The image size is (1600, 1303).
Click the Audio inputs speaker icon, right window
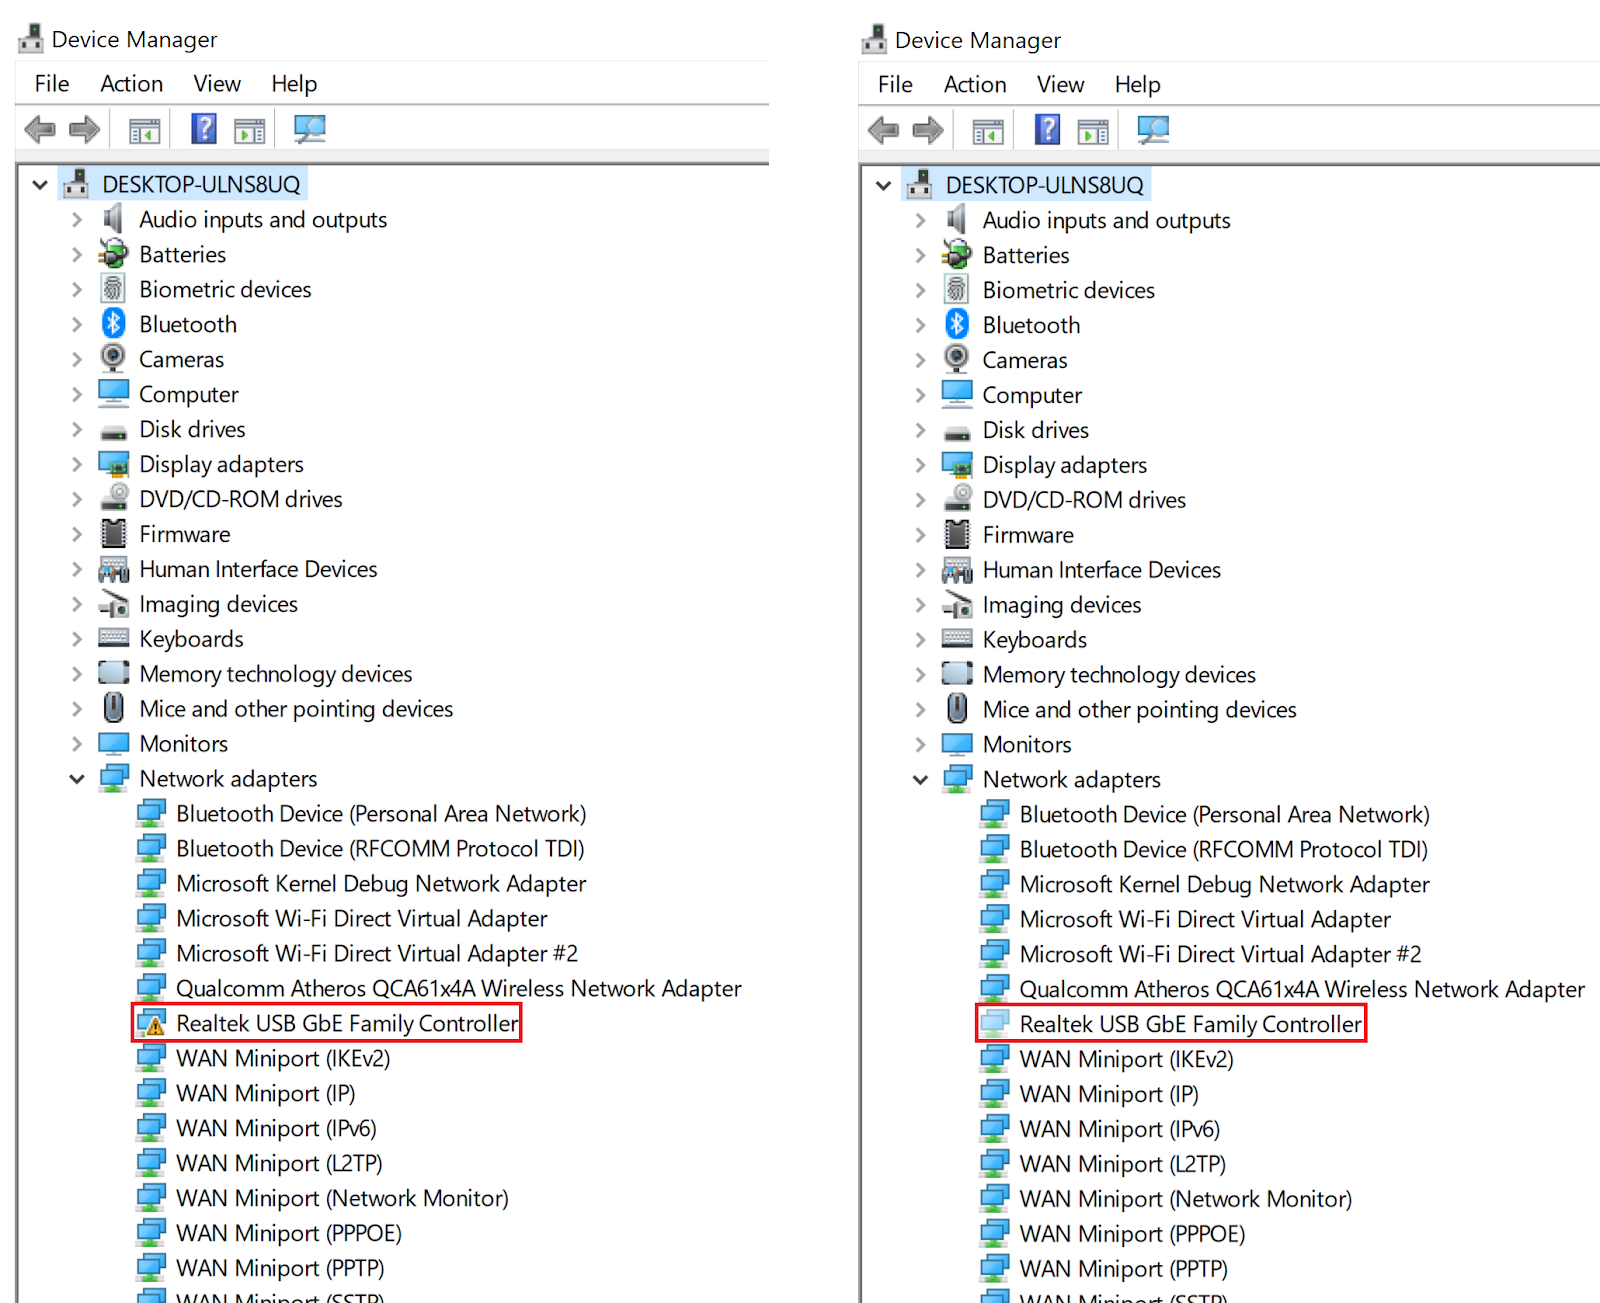[x=957, y=219]
